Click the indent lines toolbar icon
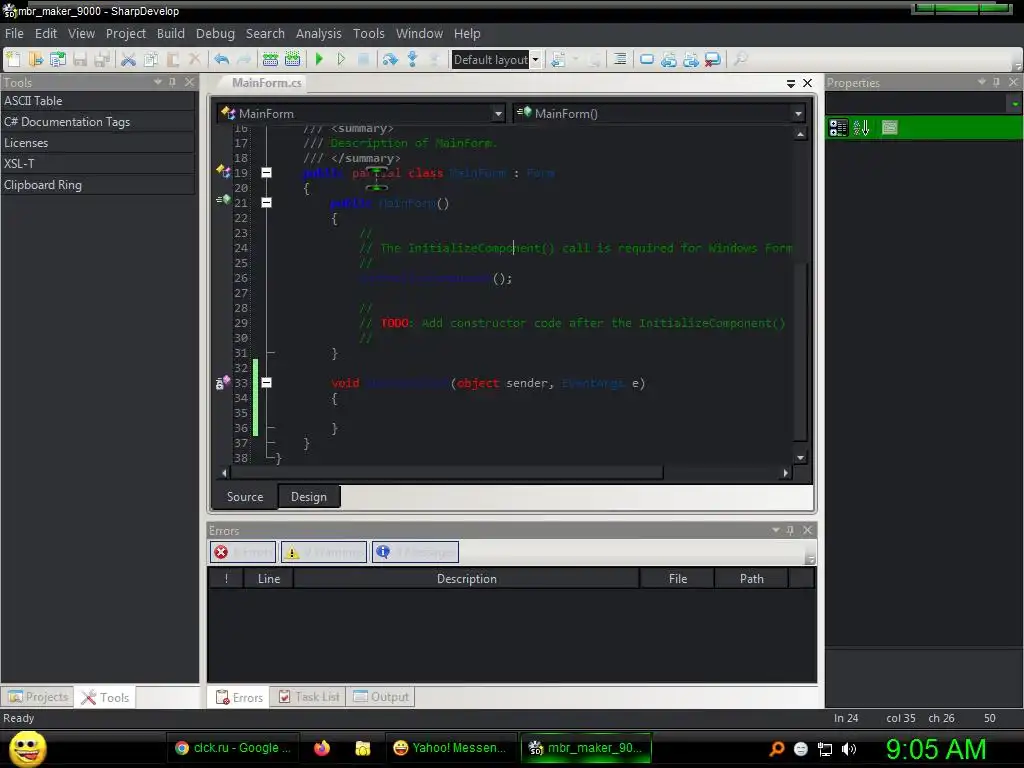Screen dimensions: 1024x768 point(620,59)
